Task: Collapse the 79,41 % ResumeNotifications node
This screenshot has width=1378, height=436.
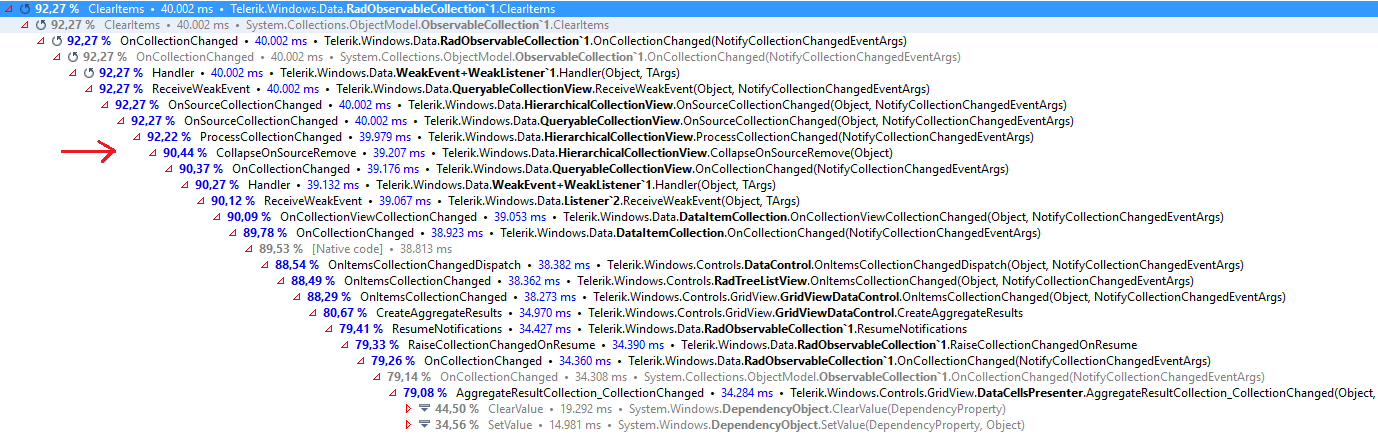Action: point(329,329)
